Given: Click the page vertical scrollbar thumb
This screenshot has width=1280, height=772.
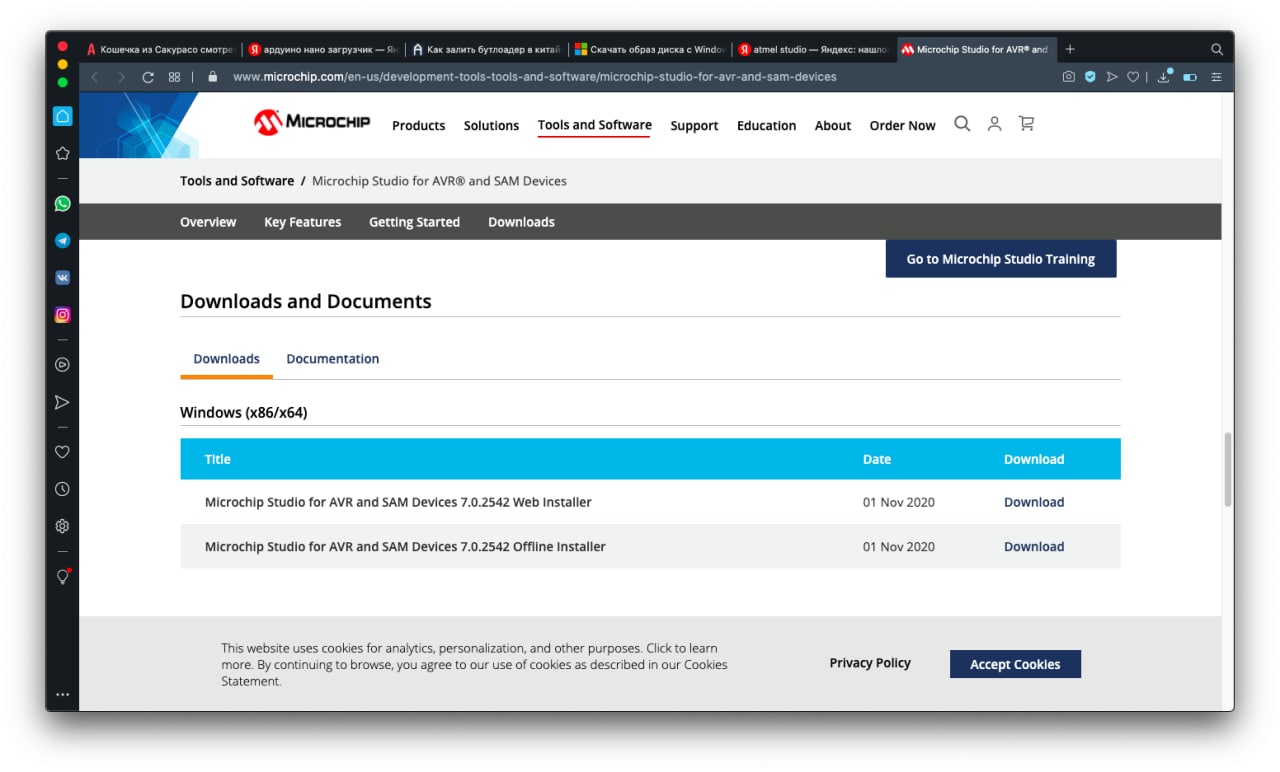Looking at the screenshot, I should 1228,470.
